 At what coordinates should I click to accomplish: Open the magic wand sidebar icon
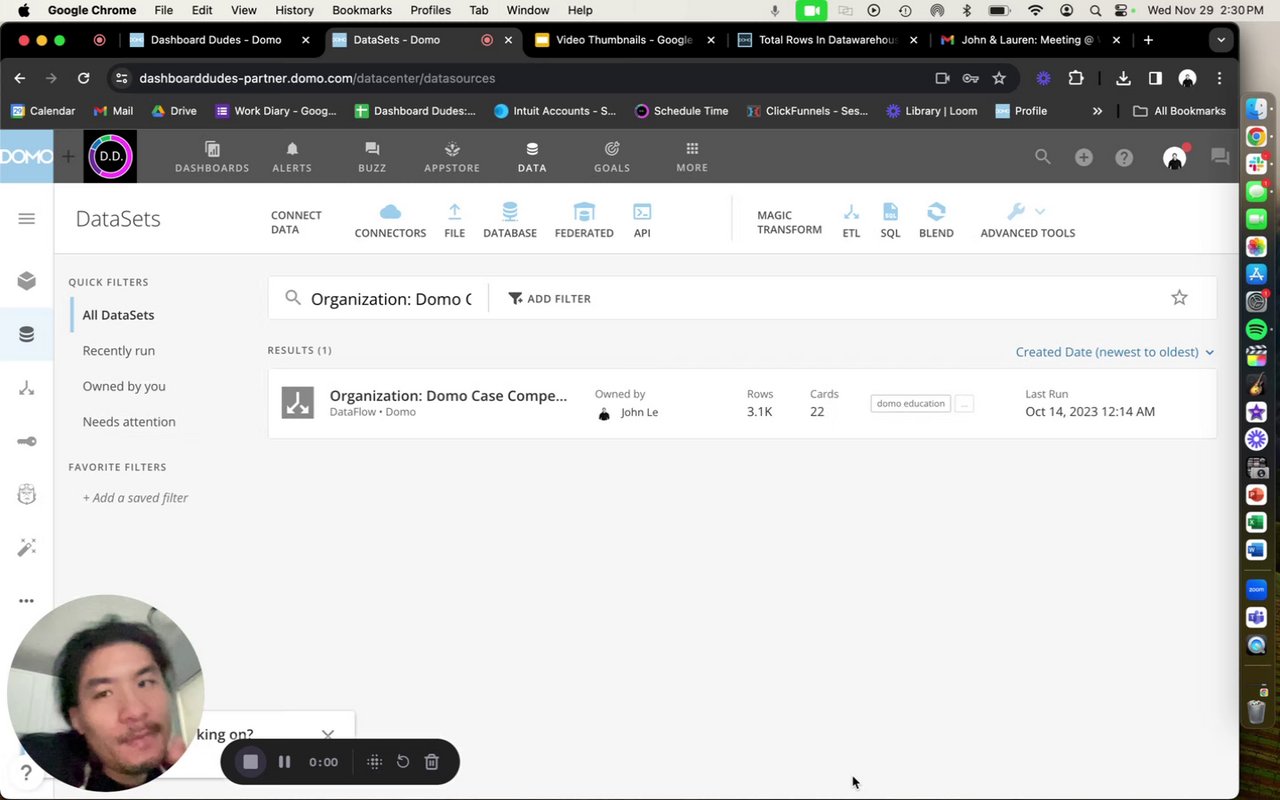click(x=27, y=547)
